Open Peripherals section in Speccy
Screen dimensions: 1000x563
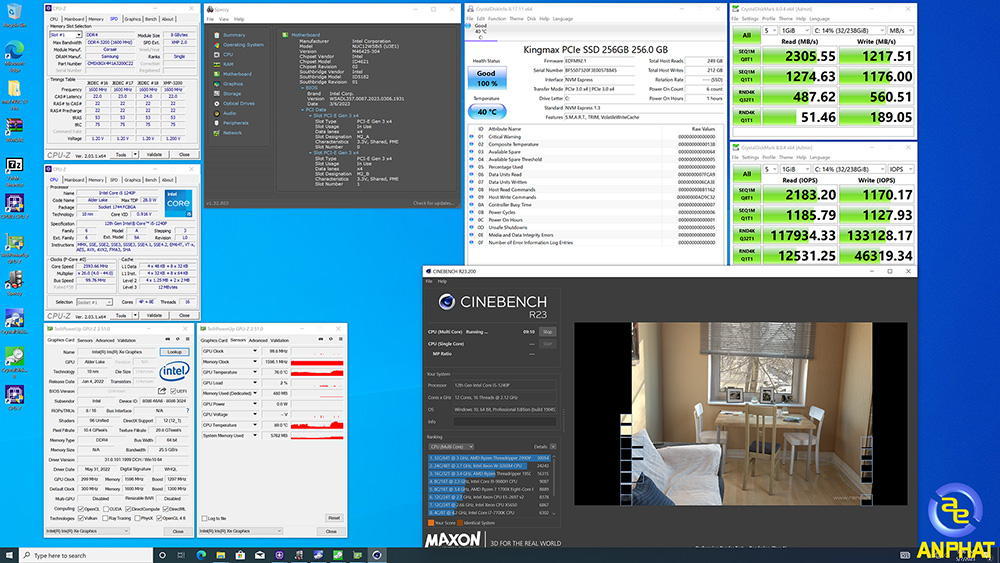235,123
